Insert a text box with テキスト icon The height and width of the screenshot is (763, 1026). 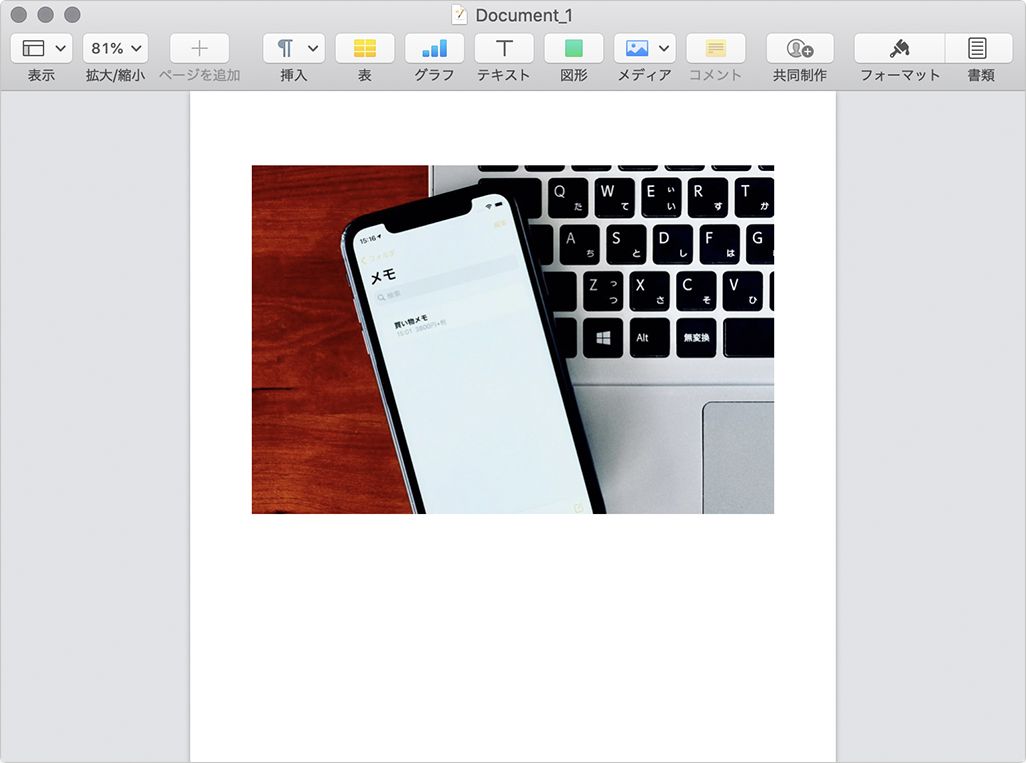point(504,48)
